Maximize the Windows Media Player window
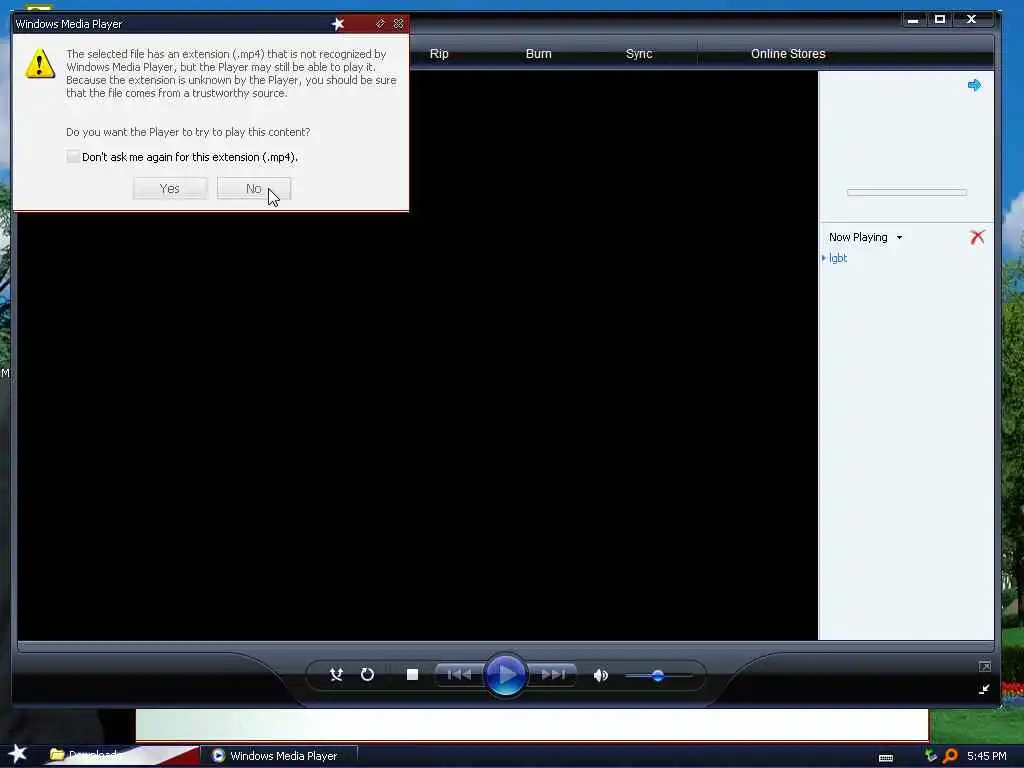Viewport: 1024px width, 768px height. point(940,20)
